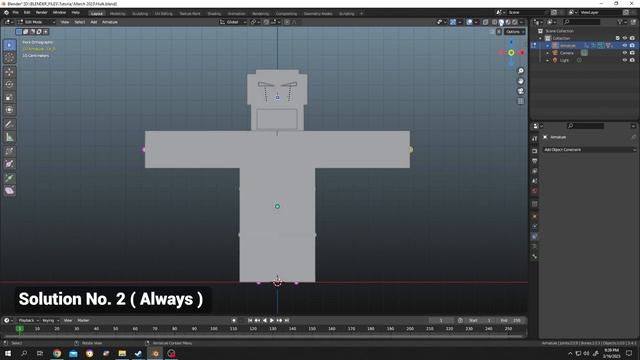Open the Marker menu in timeline

coord(83,320)
